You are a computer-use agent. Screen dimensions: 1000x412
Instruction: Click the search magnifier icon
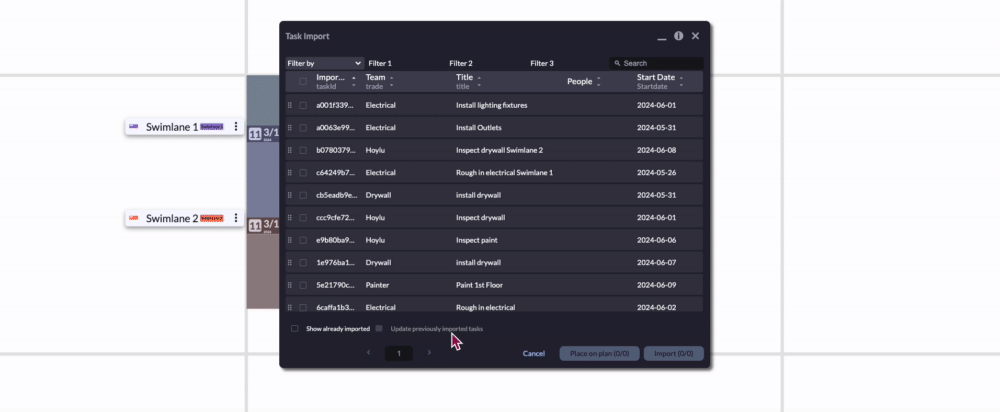[x=617, y=63]
